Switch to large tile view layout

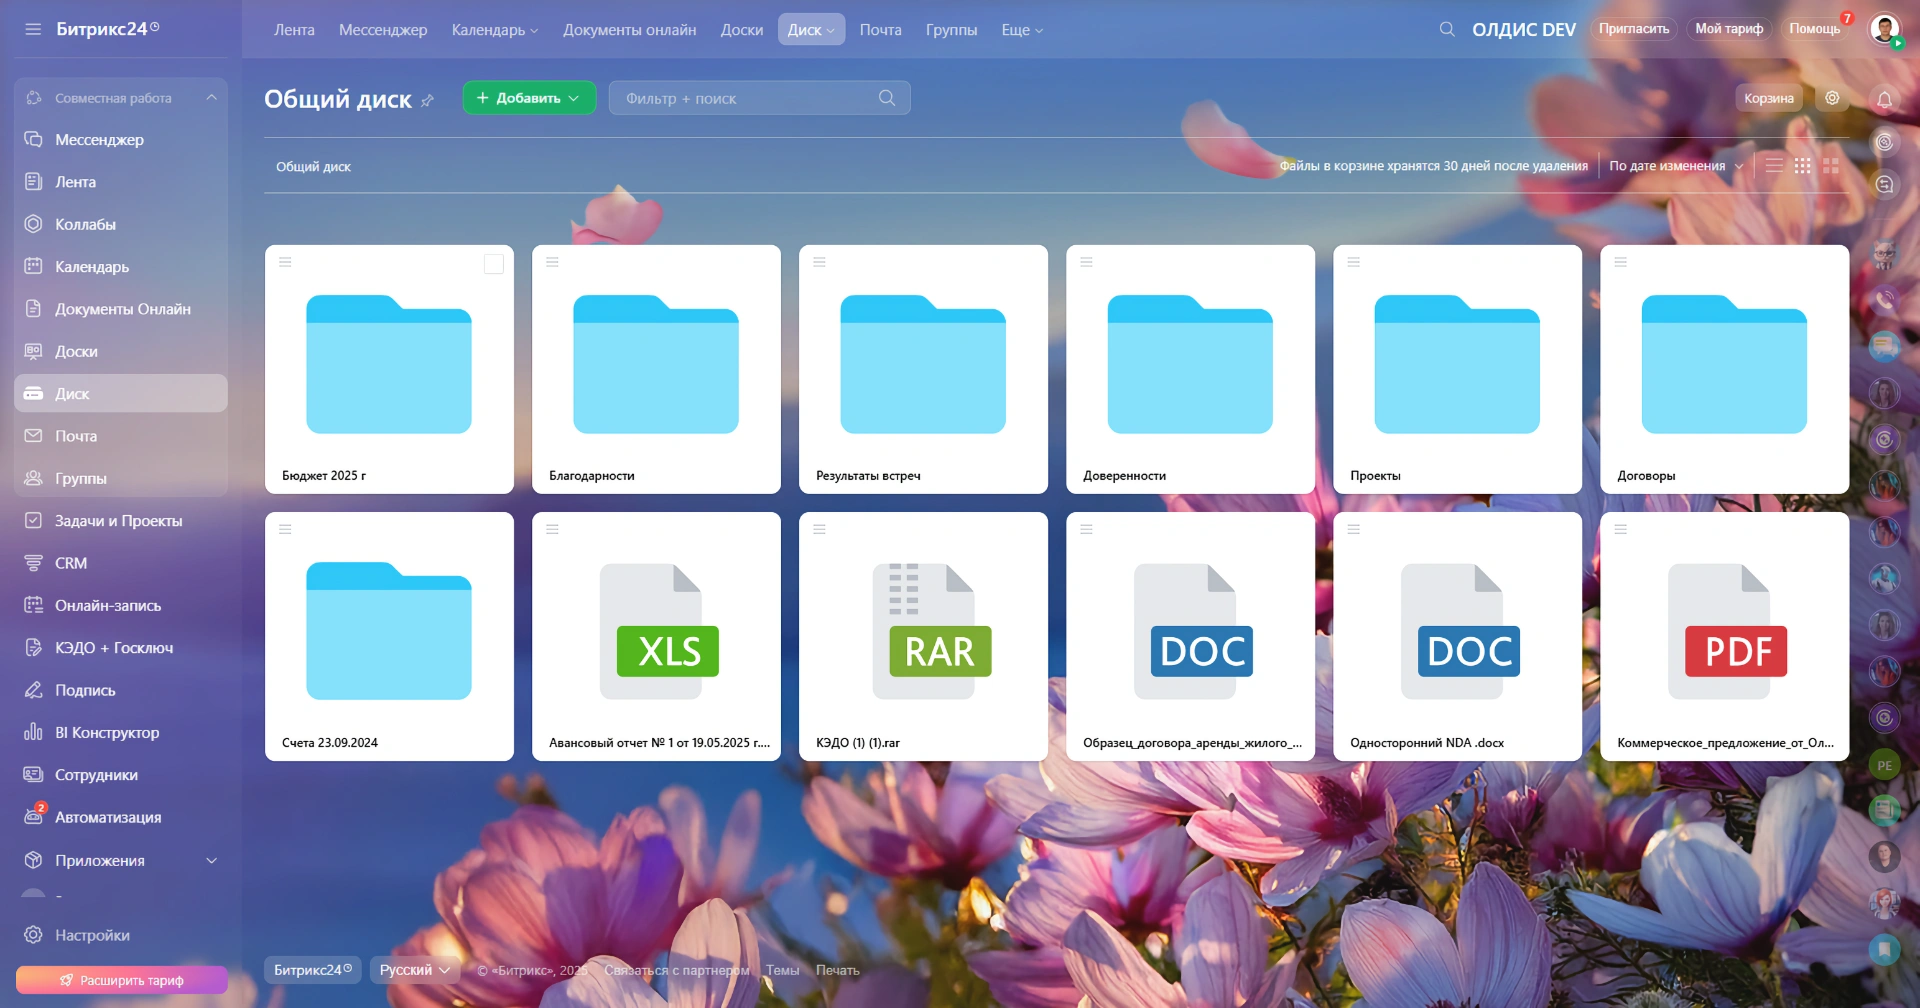[1831, 166]
